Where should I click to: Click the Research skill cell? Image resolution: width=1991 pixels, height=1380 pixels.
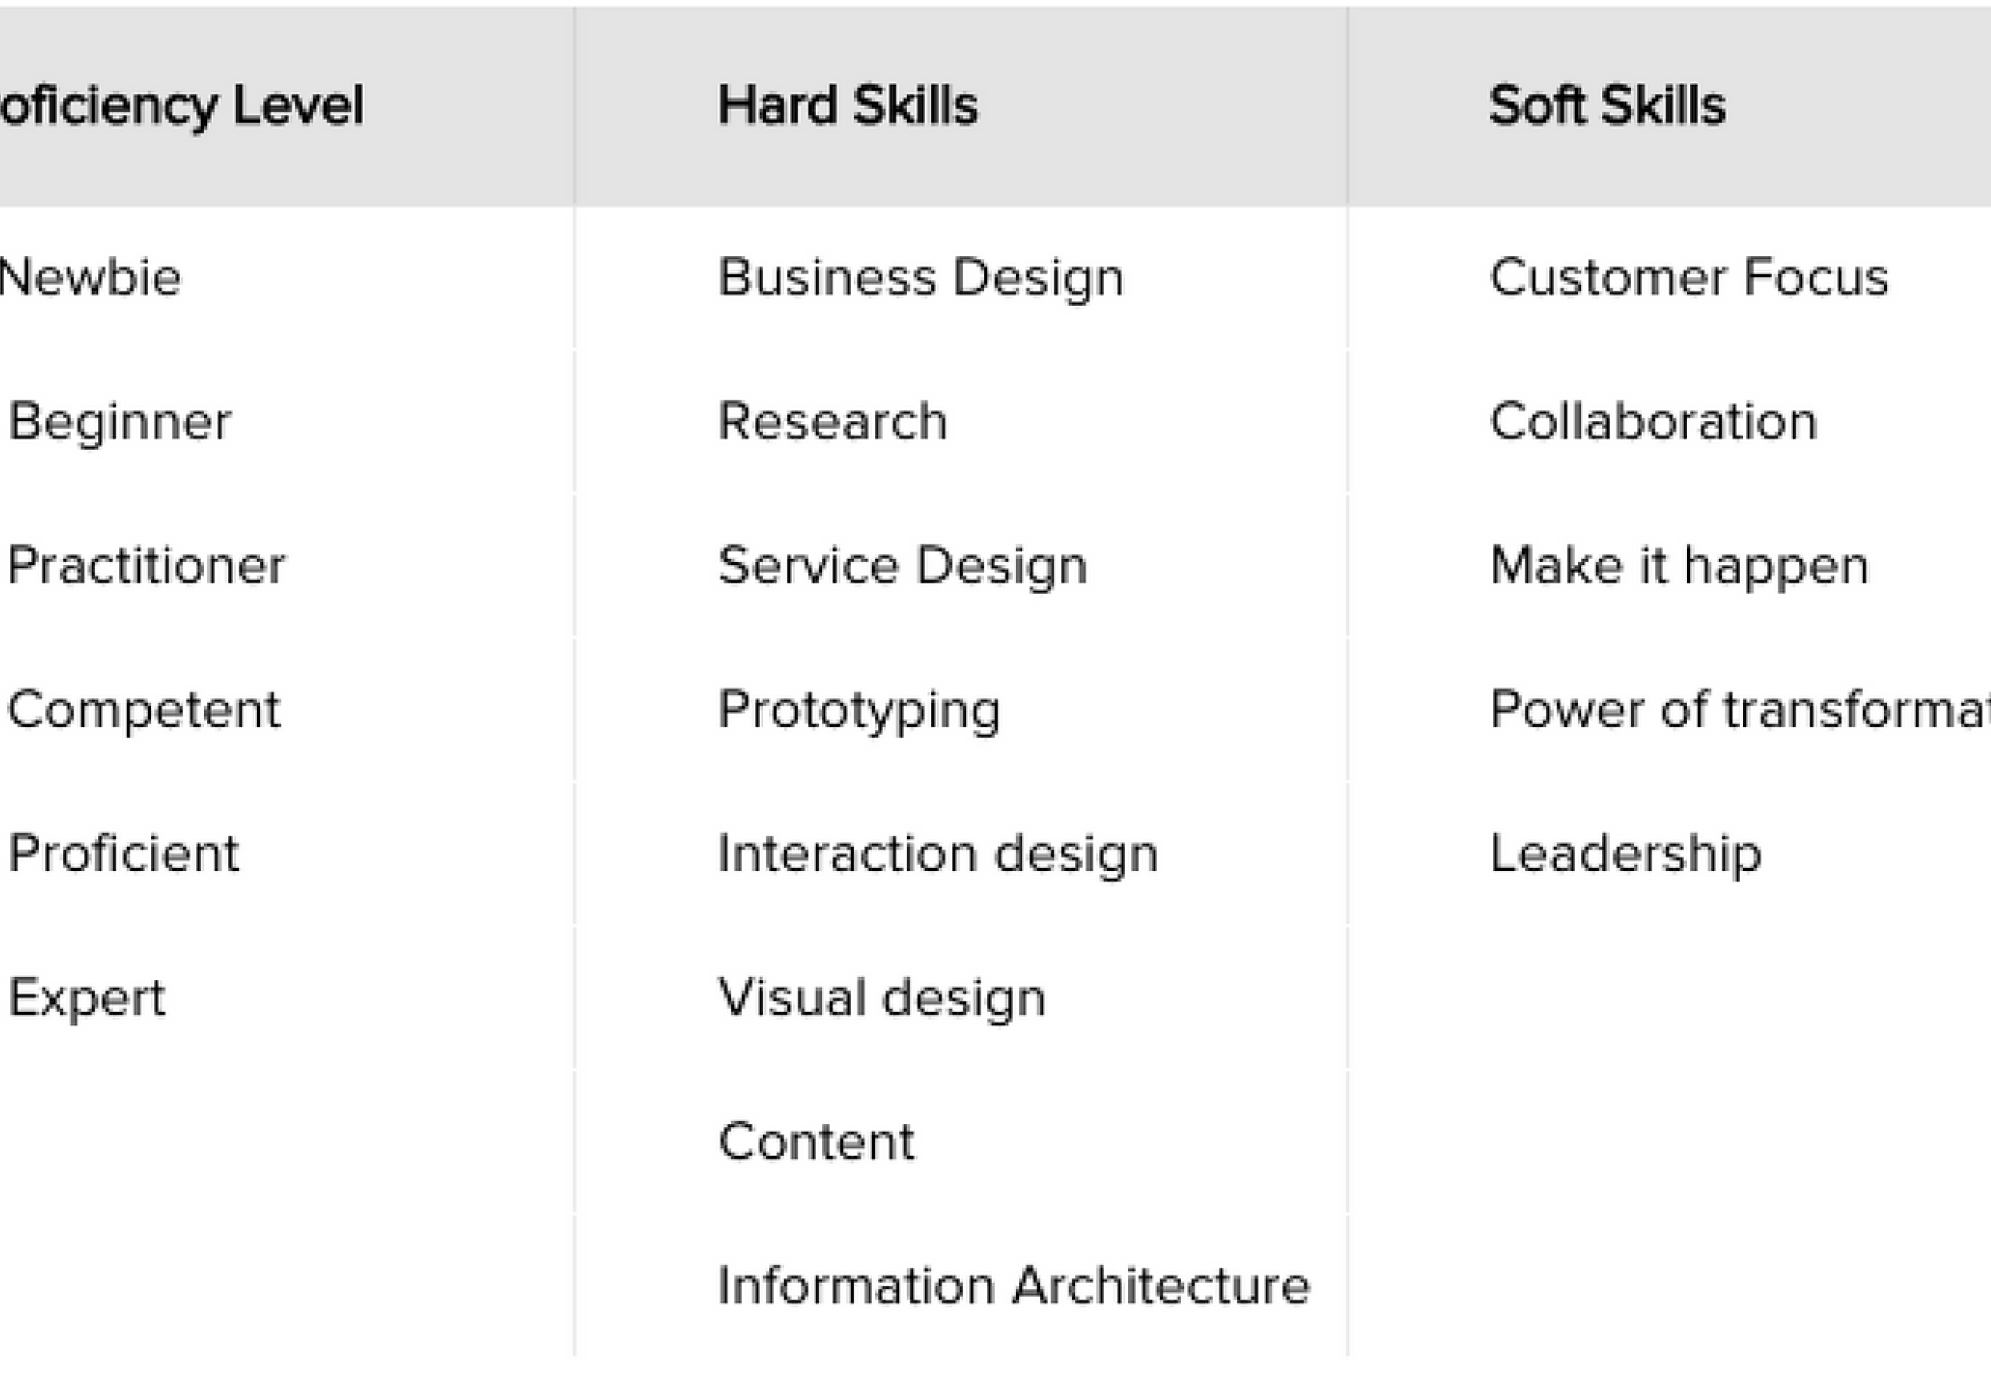(832, 421)
